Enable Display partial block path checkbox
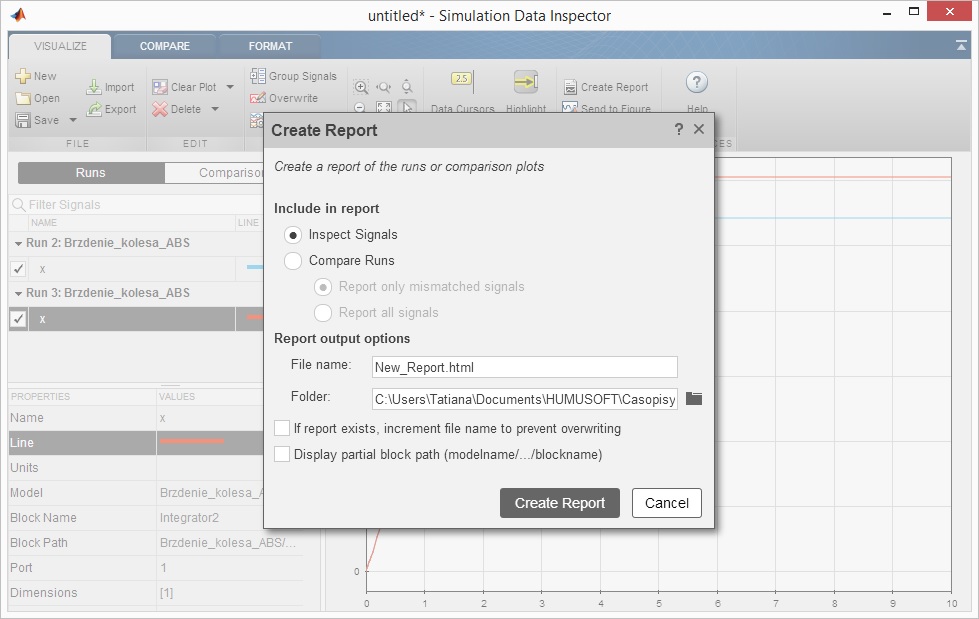Viewport: 979px width, 619px height. 282,454
